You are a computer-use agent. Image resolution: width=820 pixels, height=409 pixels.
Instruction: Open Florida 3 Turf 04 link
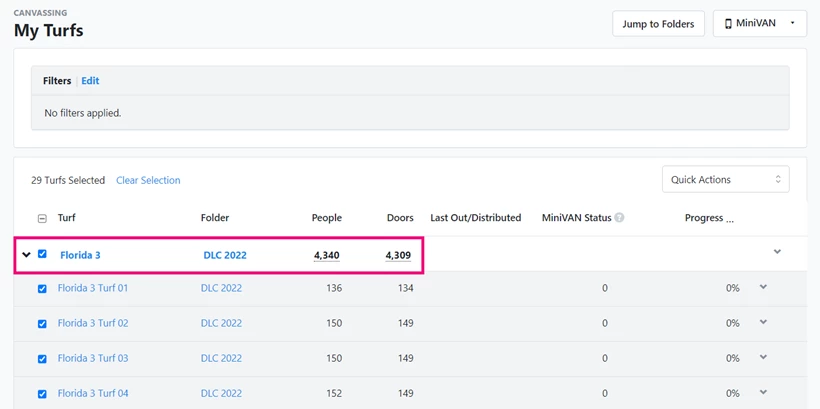(x=93, y=393)
